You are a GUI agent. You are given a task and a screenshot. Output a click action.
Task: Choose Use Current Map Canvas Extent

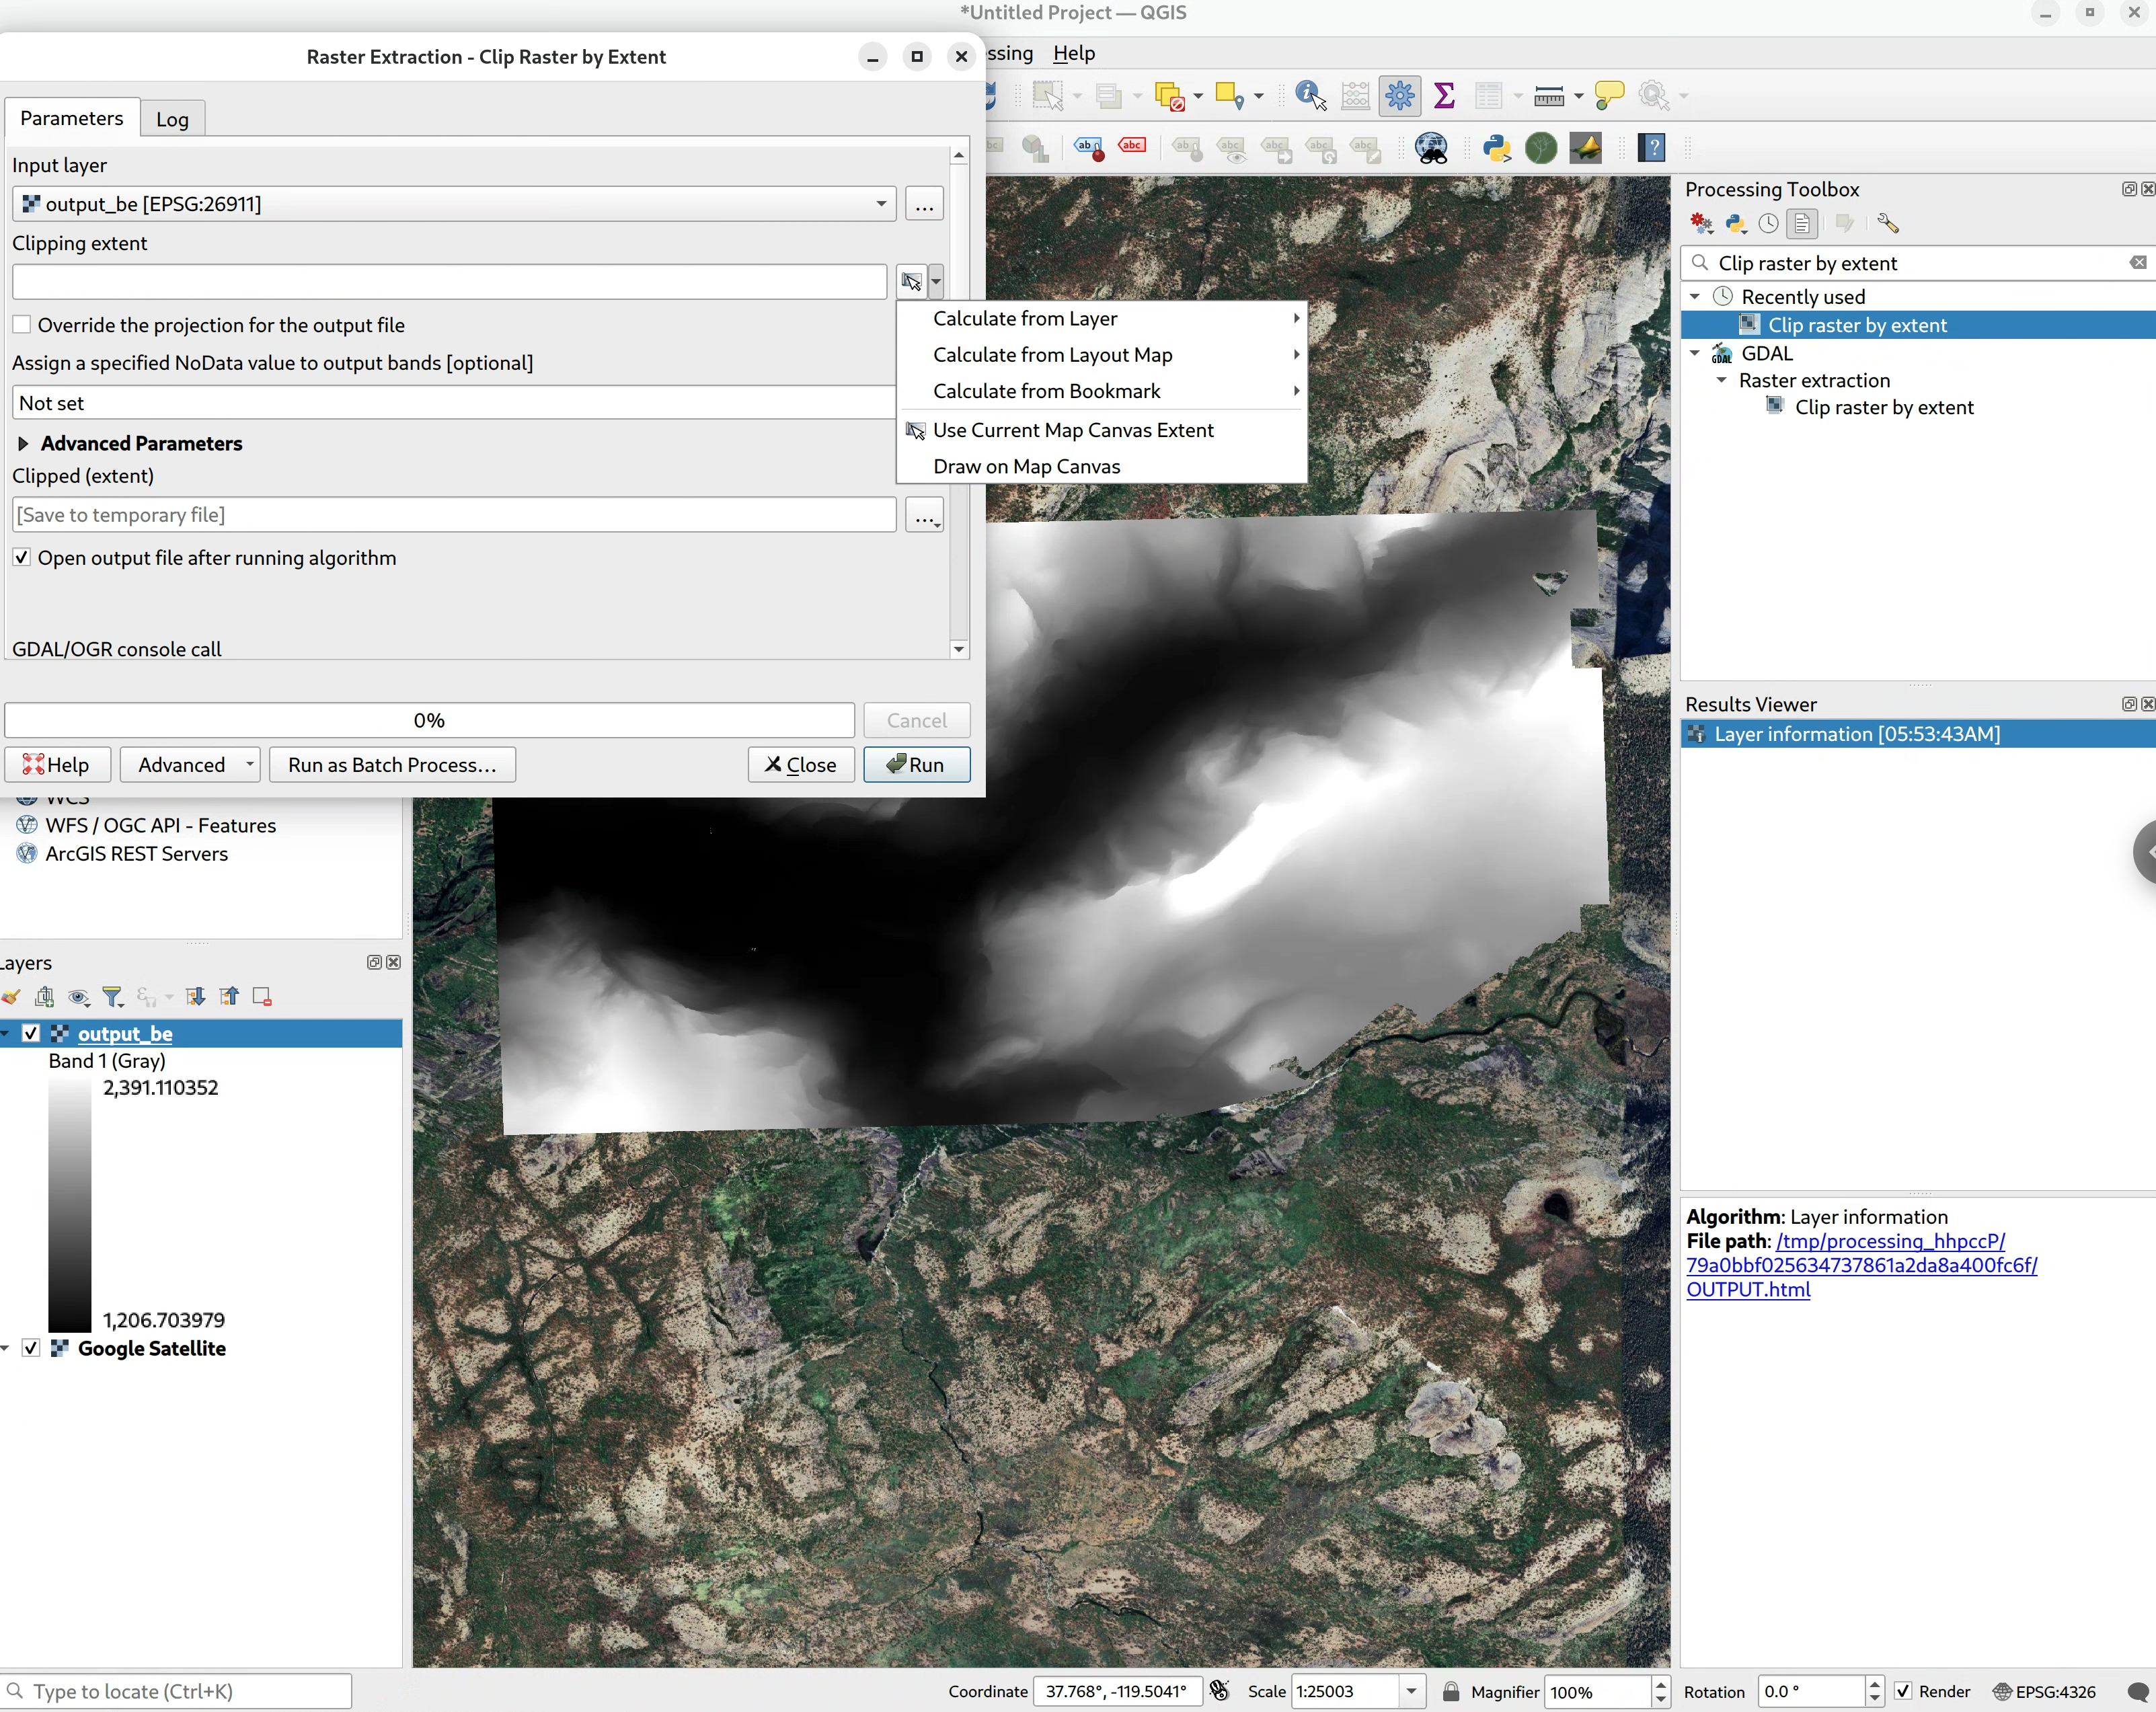pyautogui.click(x=1072, y=430)
